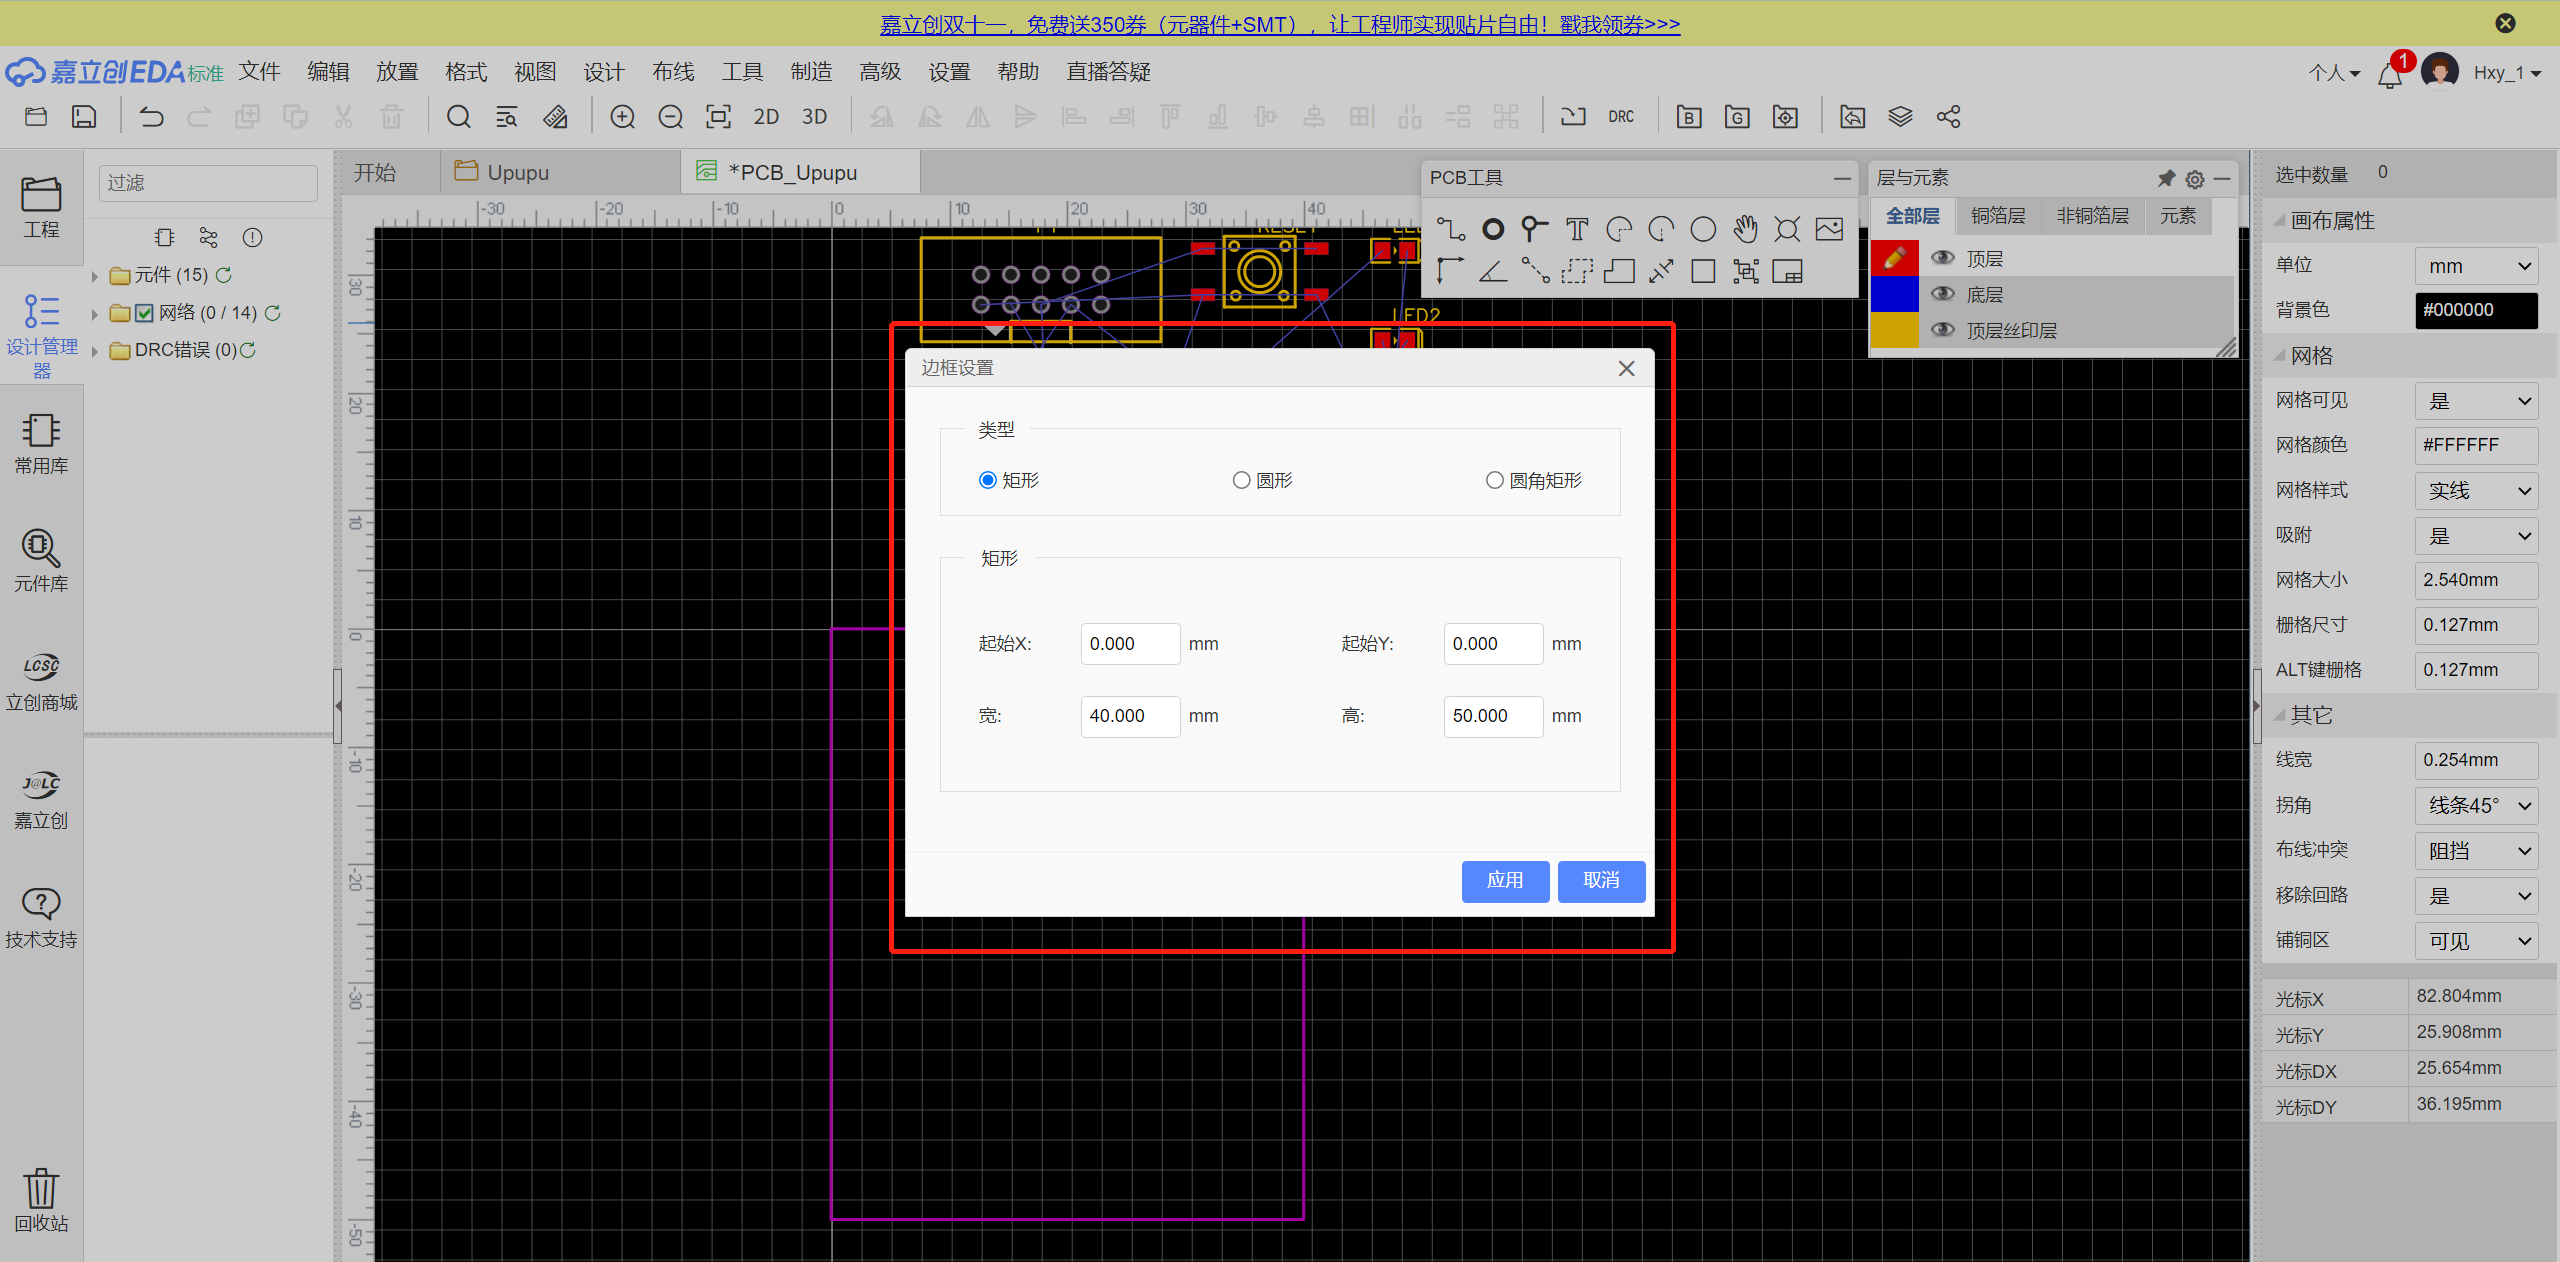The width and height of the screenshot is (2560, 1262).
Task: Select the Pad tool in PCB tools
Action: (1492, 230)
